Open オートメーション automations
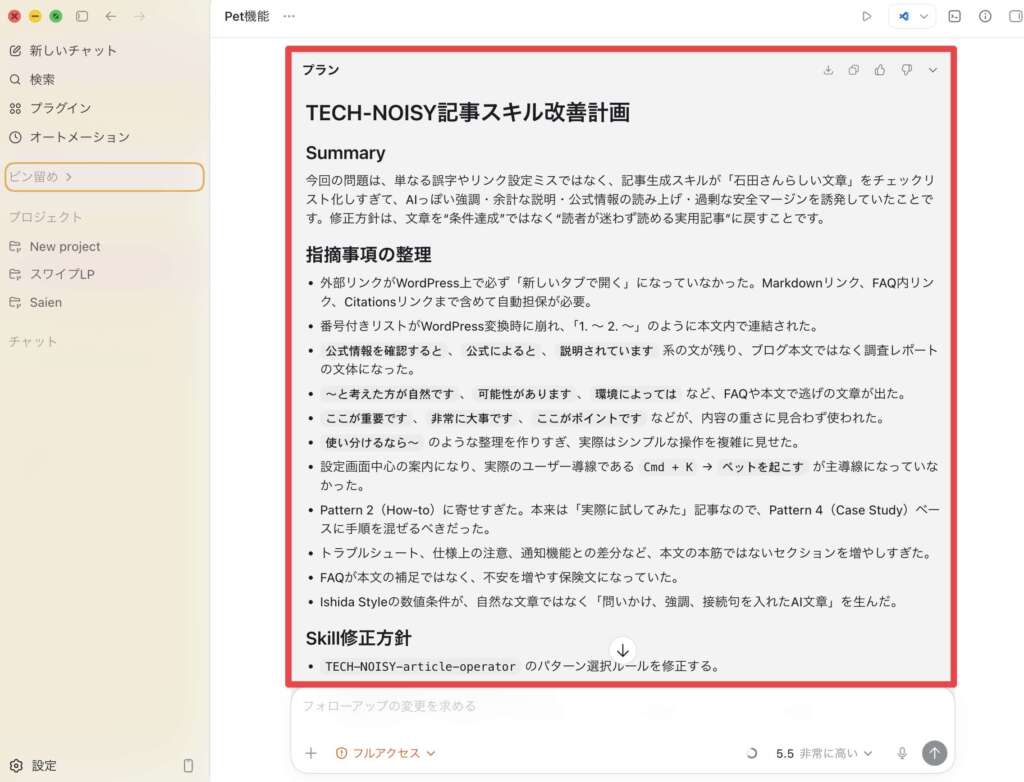 point(70,137)
